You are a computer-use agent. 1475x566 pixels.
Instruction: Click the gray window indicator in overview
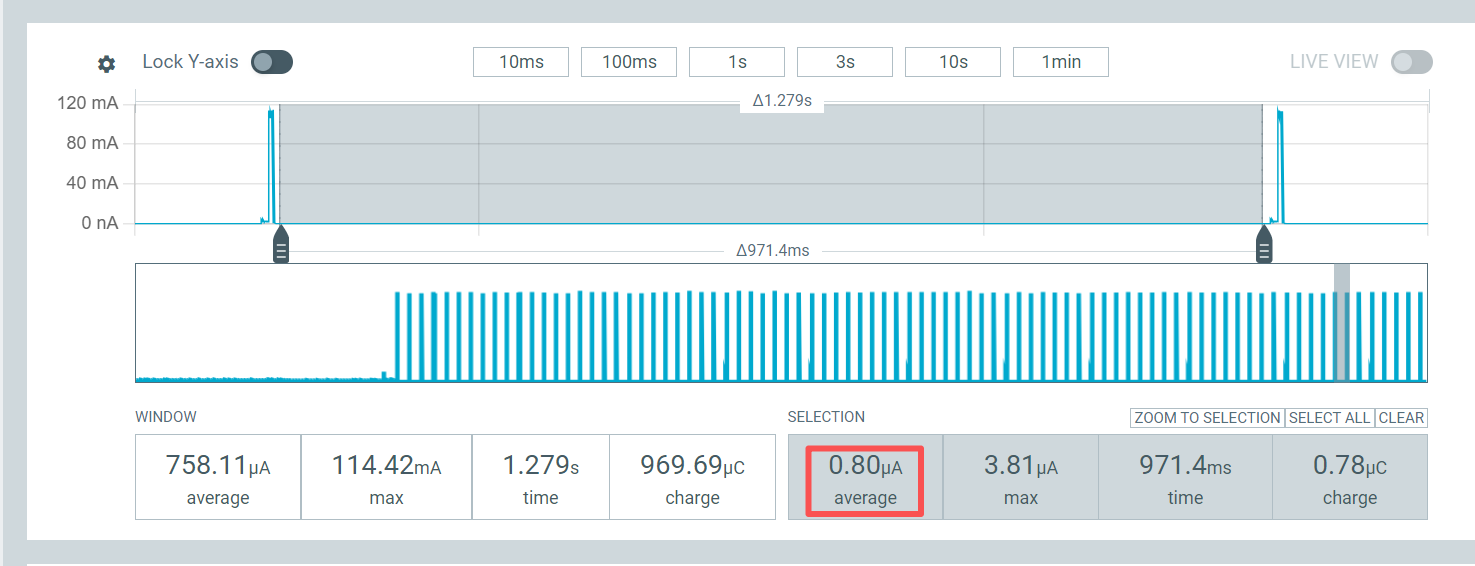point(1341,322)
